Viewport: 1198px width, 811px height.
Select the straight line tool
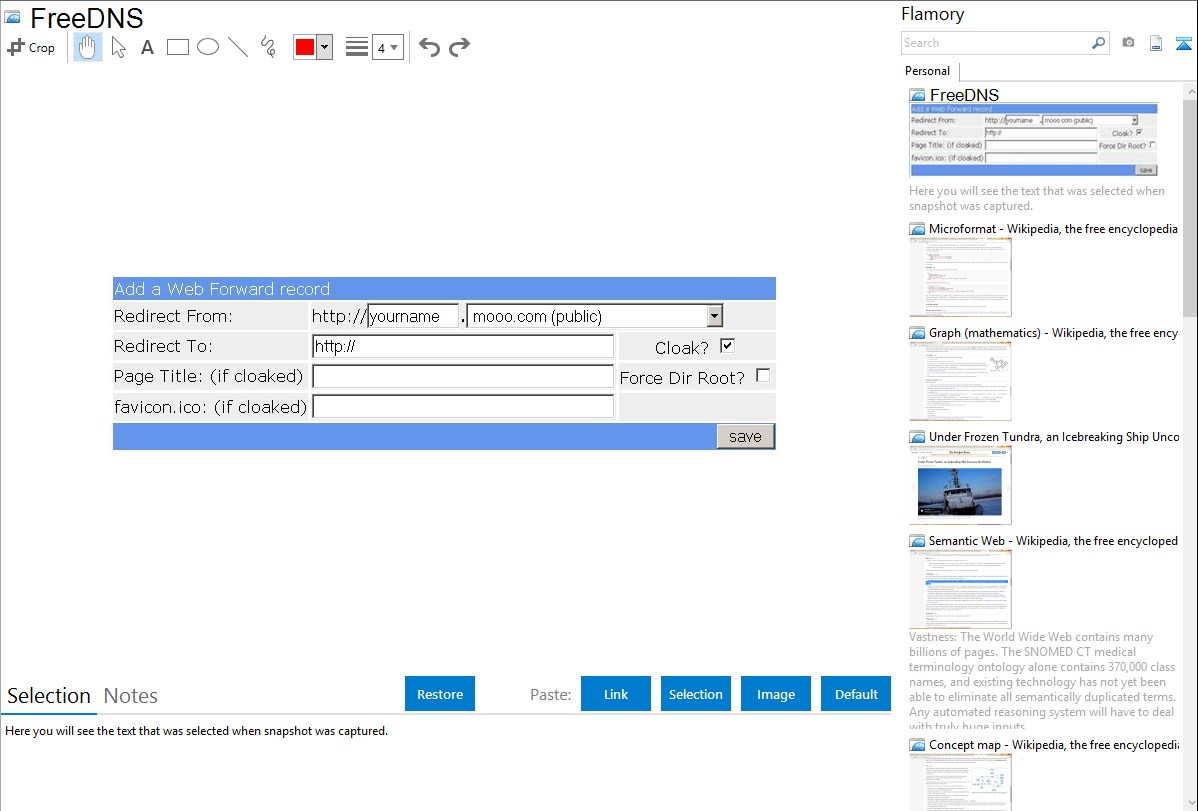[238, 47]
